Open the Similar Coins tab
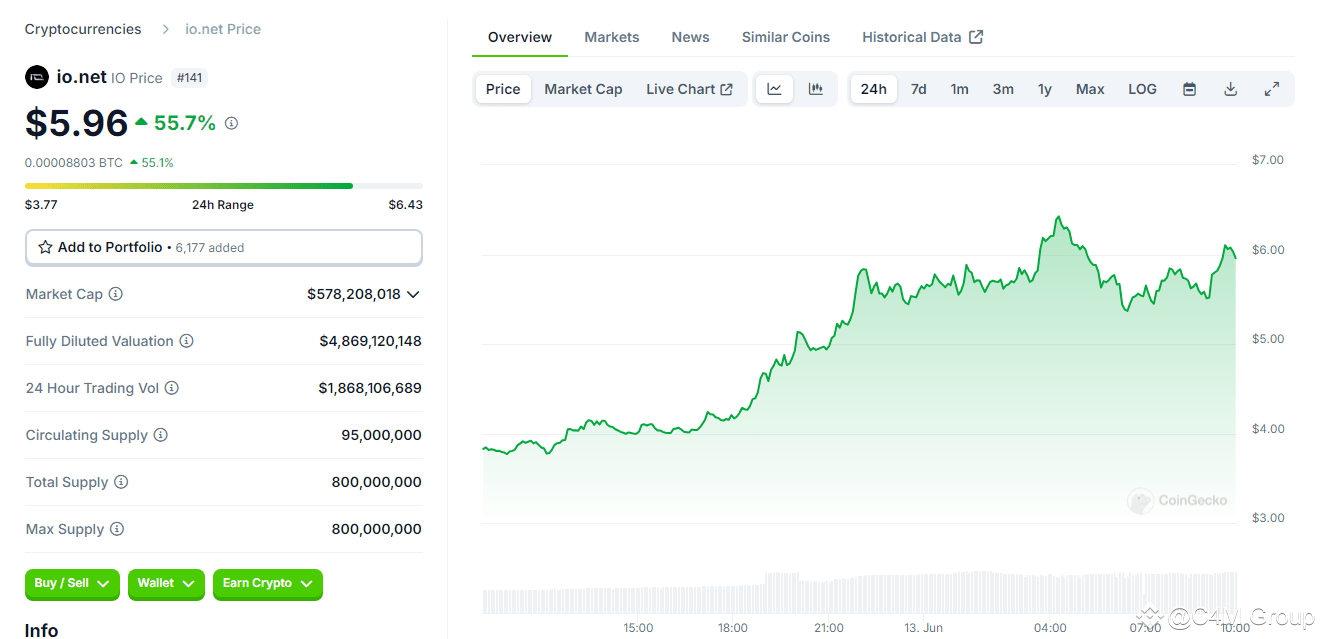Screen dimensions: 1323x639 [x=786, y=37]
